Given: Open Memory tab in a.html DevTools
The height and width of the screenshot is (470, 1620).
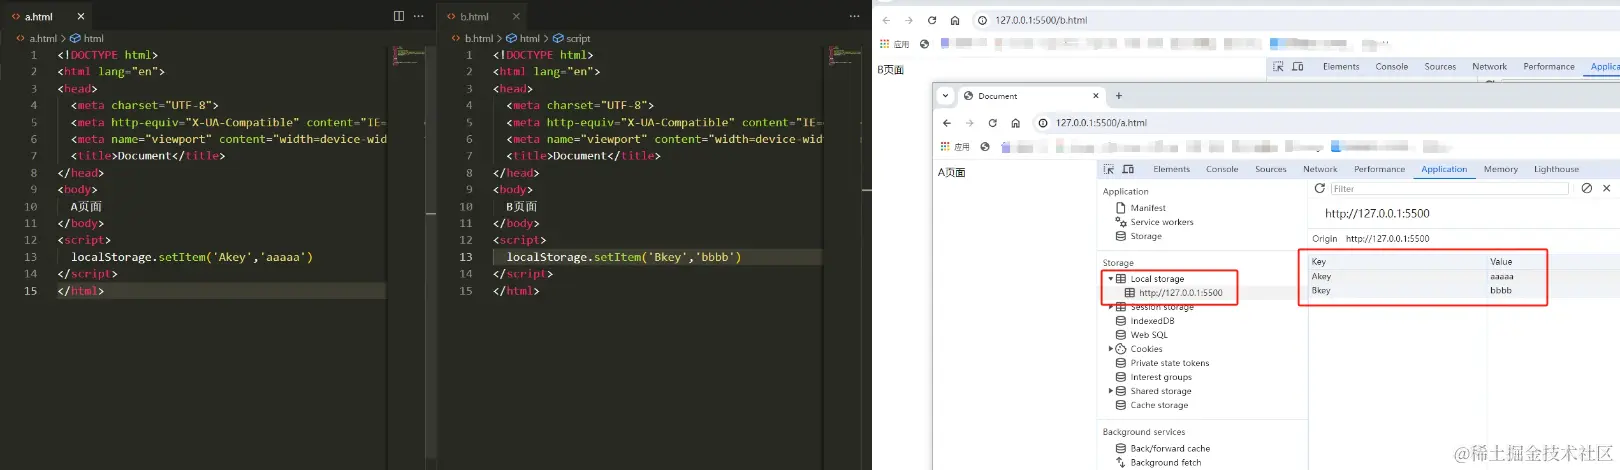Looking at the screenshot, I should pos(1501,169).
